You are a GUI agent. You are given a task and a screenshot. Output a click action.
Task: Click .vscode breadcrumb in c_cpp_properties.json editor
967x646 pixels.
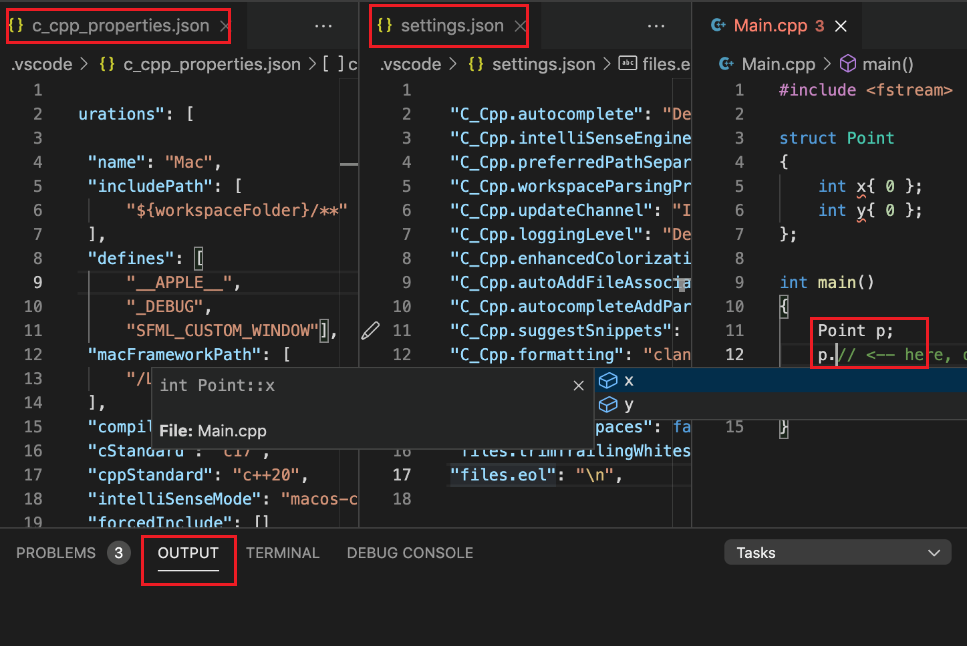(42, 64)
